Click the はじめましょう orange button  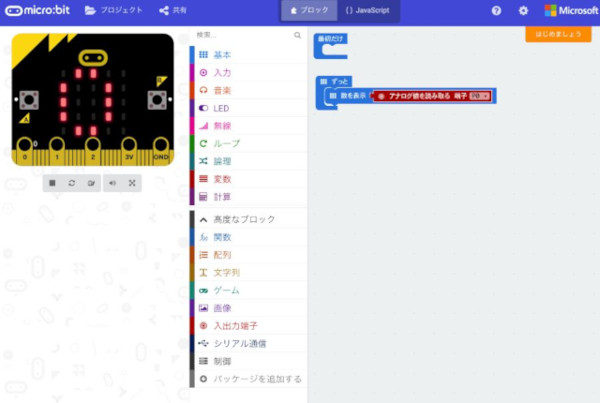coord(558,34)
